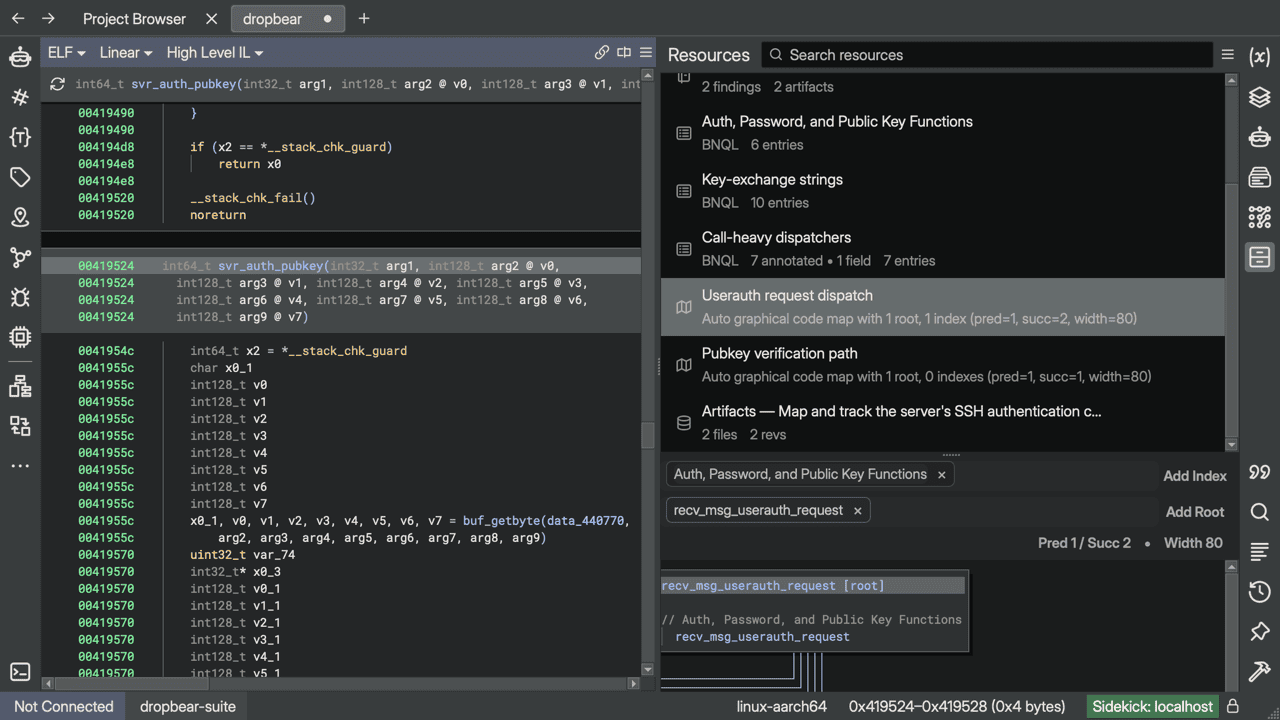The image size is (1280, 720).
Task: Open the Sidekick robot icon in left sidebar
Action: [20, 57]
